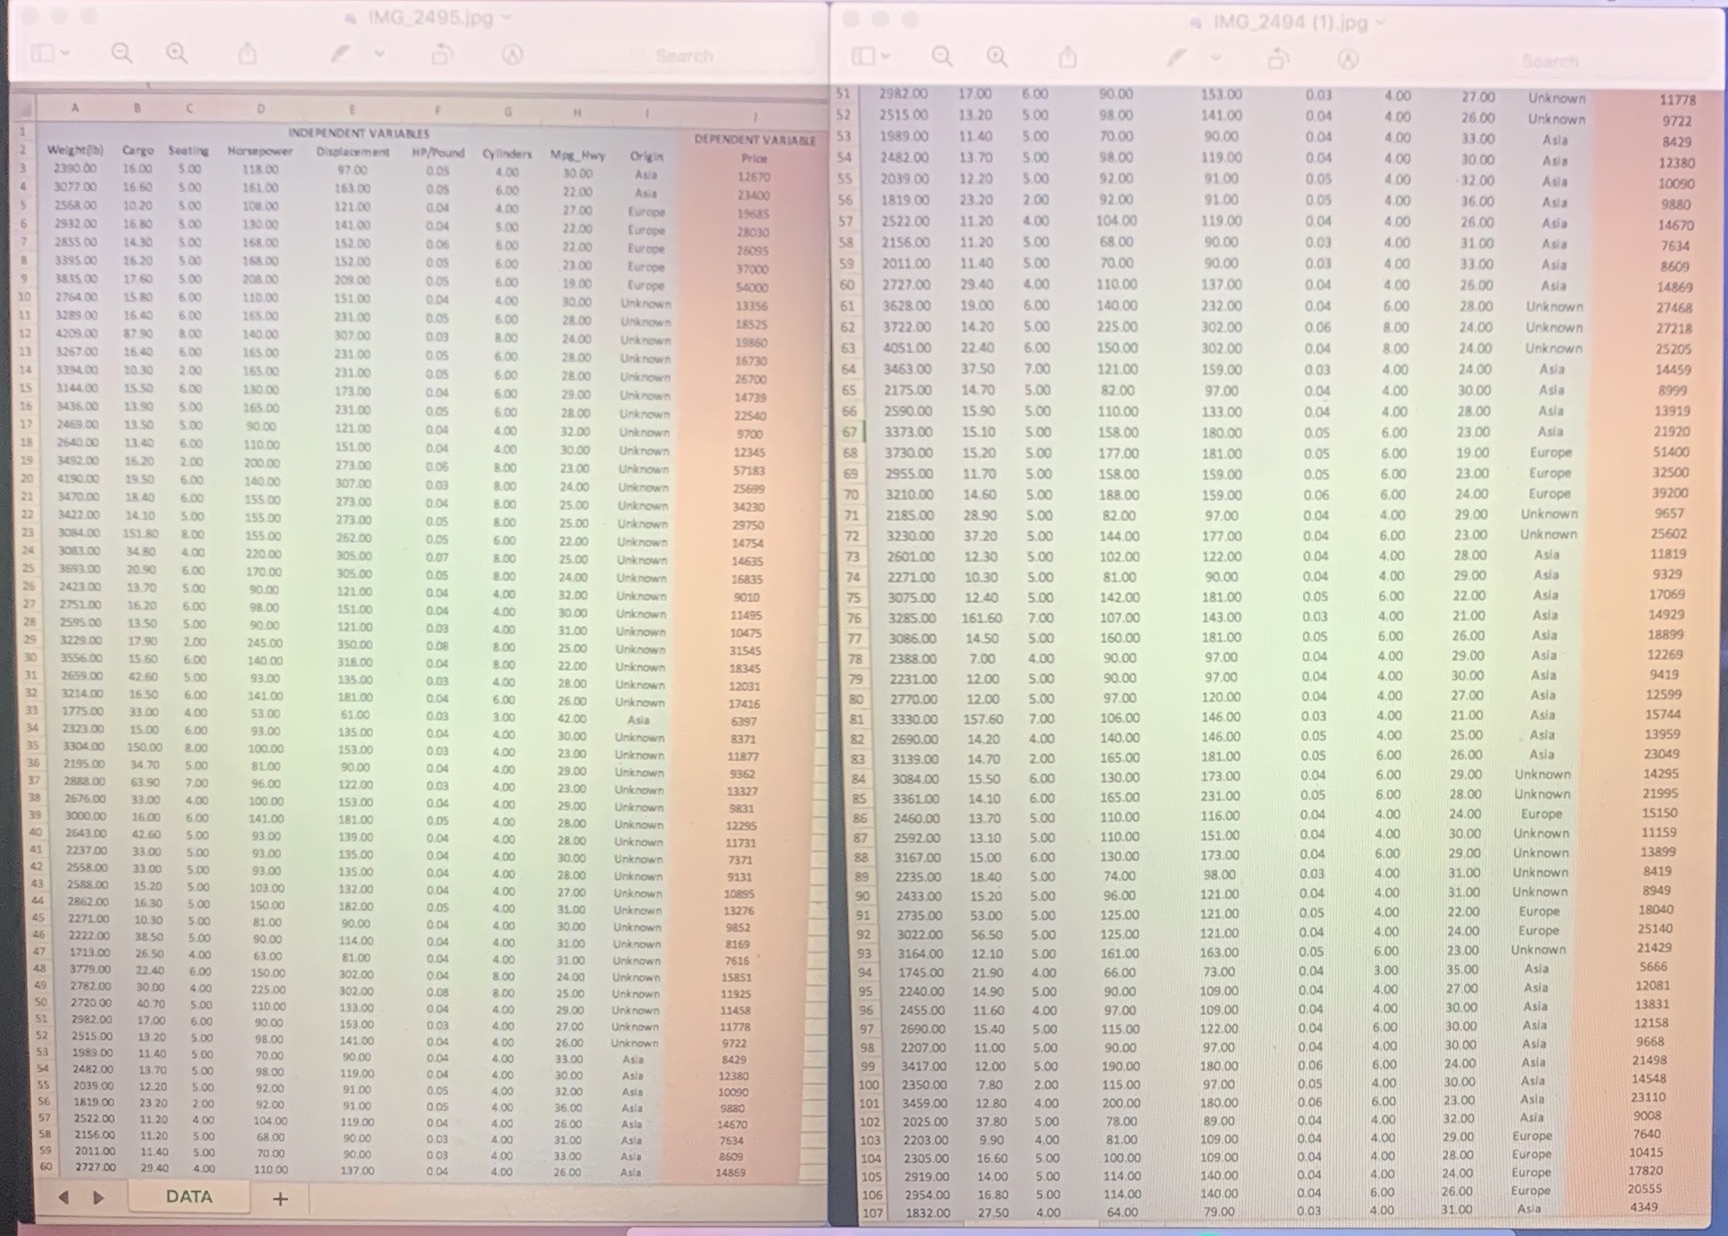Viewport: 1728px width, 1236px height.
Task: Zoom in on IMG_2495.jpg
Action: [176, 54]
